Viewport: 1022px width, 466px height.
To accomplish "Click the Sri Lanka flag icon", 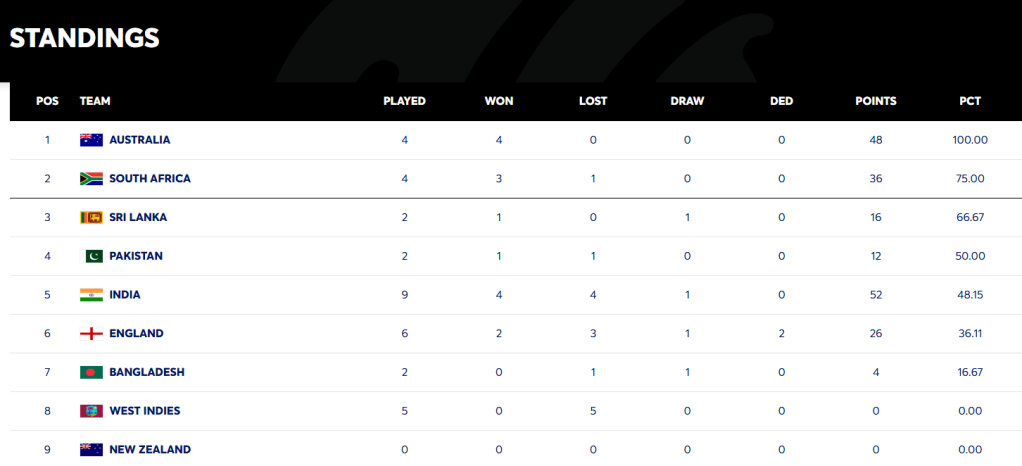I will click(x=91, y=217).
